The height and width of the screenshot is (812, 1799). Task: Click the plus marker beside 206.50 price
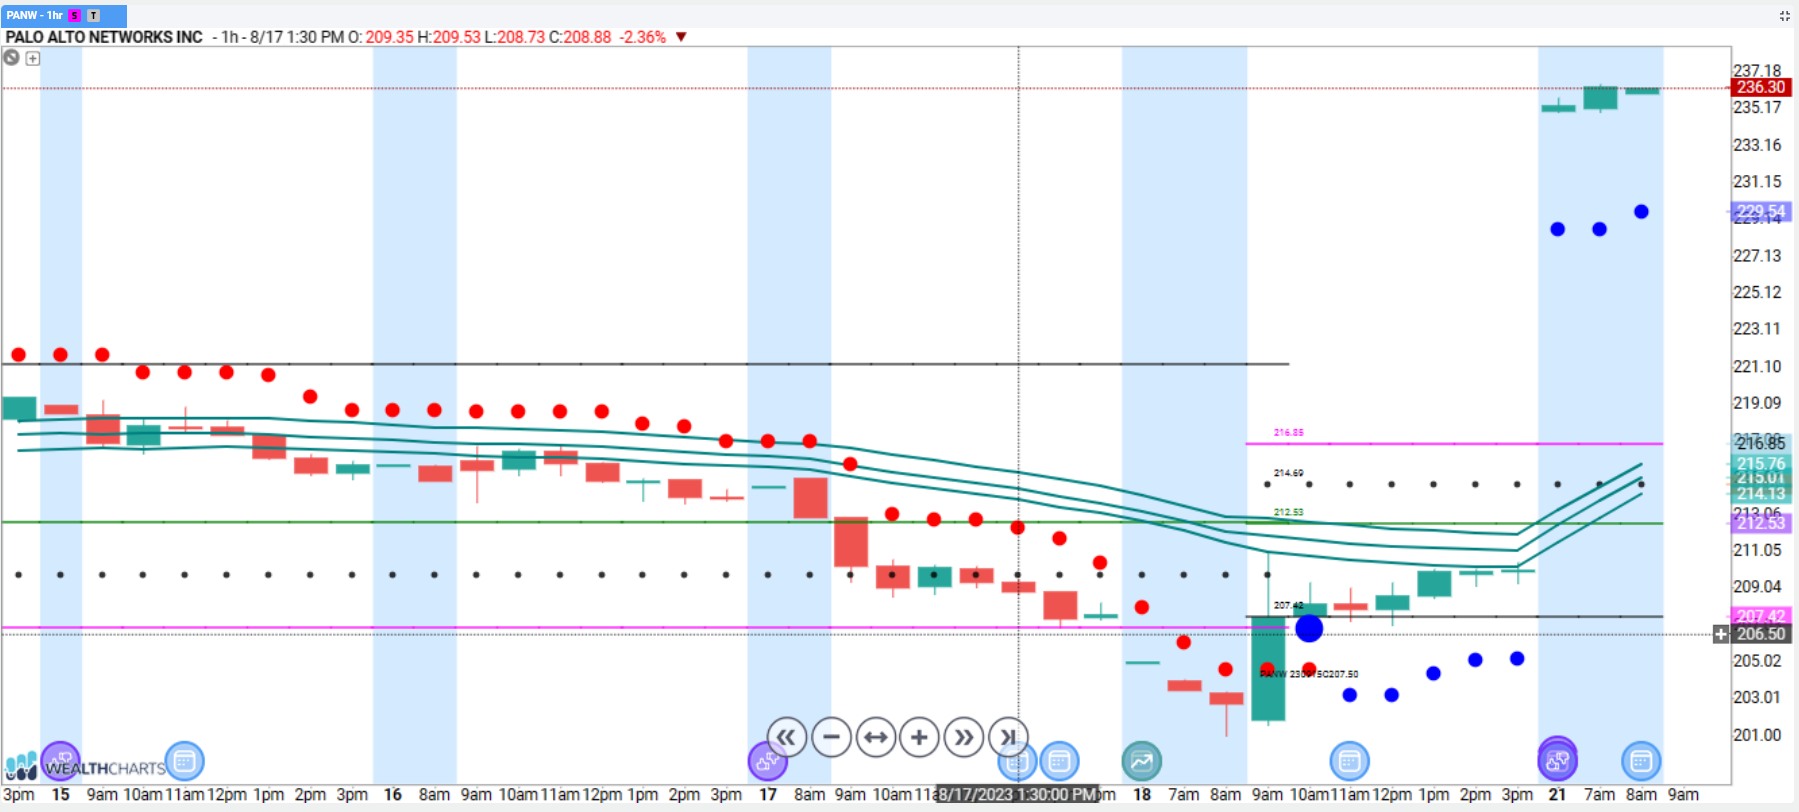click(1721, 634)
